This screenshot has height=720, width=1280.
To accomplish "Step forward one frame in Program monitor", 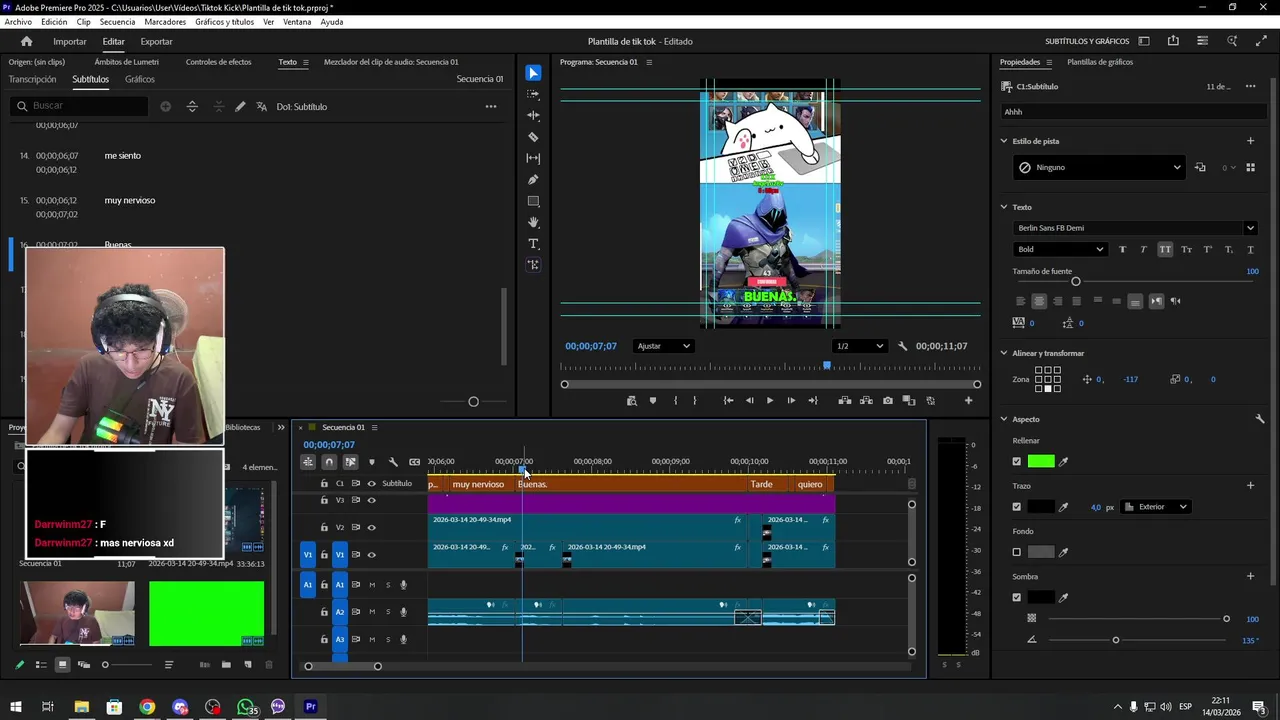I will tap(791, 401).
